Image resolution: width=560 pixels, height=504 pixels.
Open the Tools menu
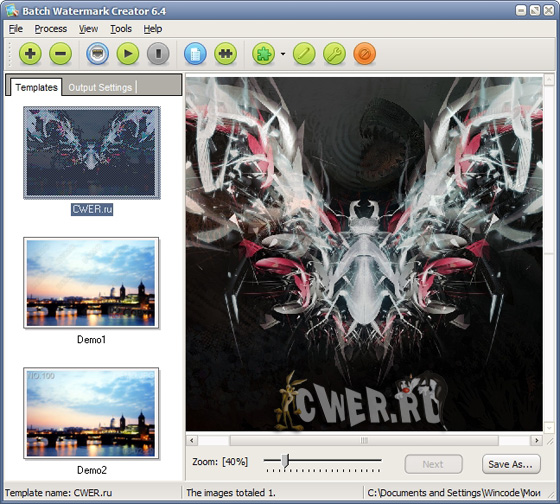(x=121, y=29)
